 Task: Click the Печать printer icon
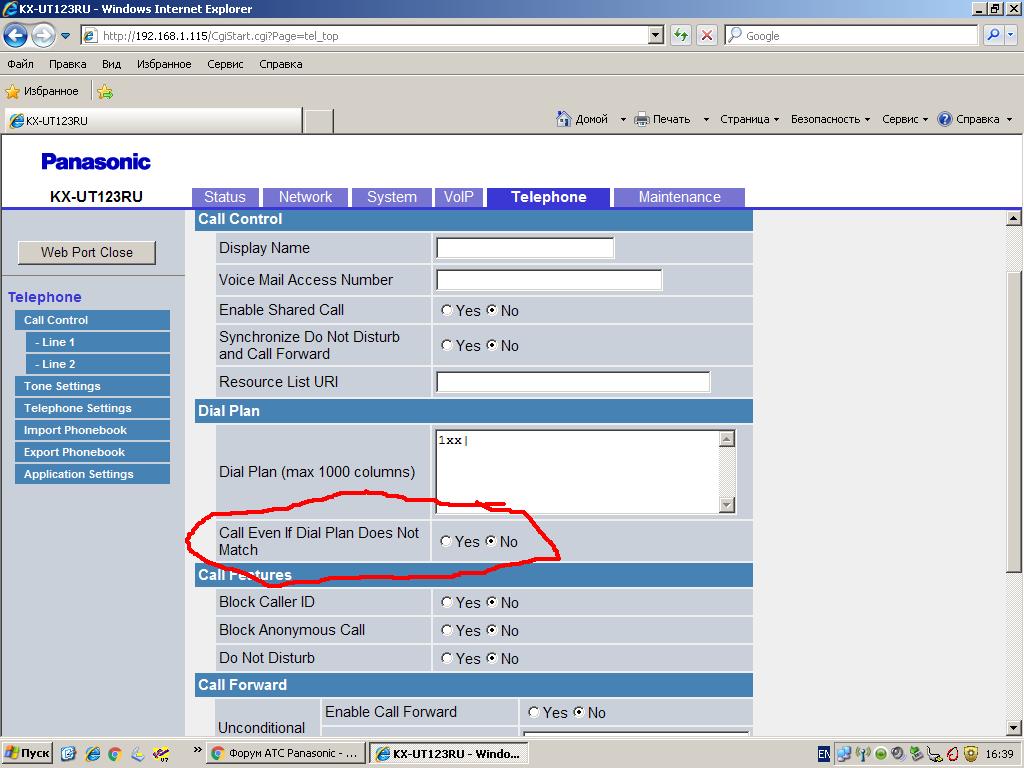(x=642, y=119)
